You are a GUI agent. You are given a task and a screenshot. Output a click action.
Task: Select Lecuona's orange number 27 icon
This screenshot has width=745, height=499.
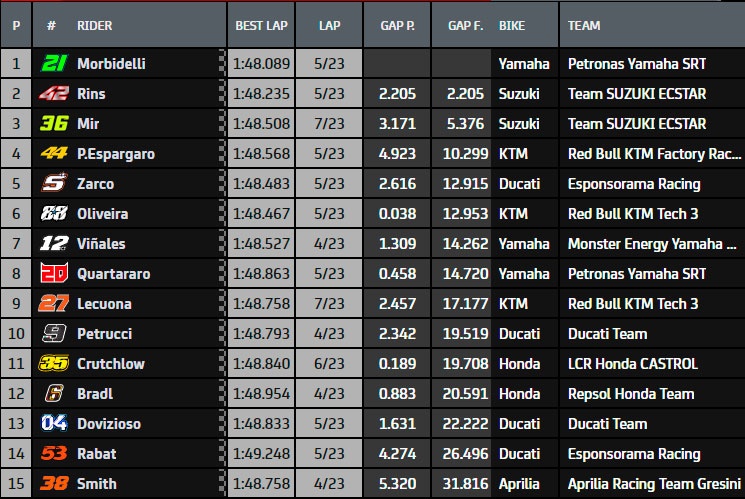pos(54,303)
